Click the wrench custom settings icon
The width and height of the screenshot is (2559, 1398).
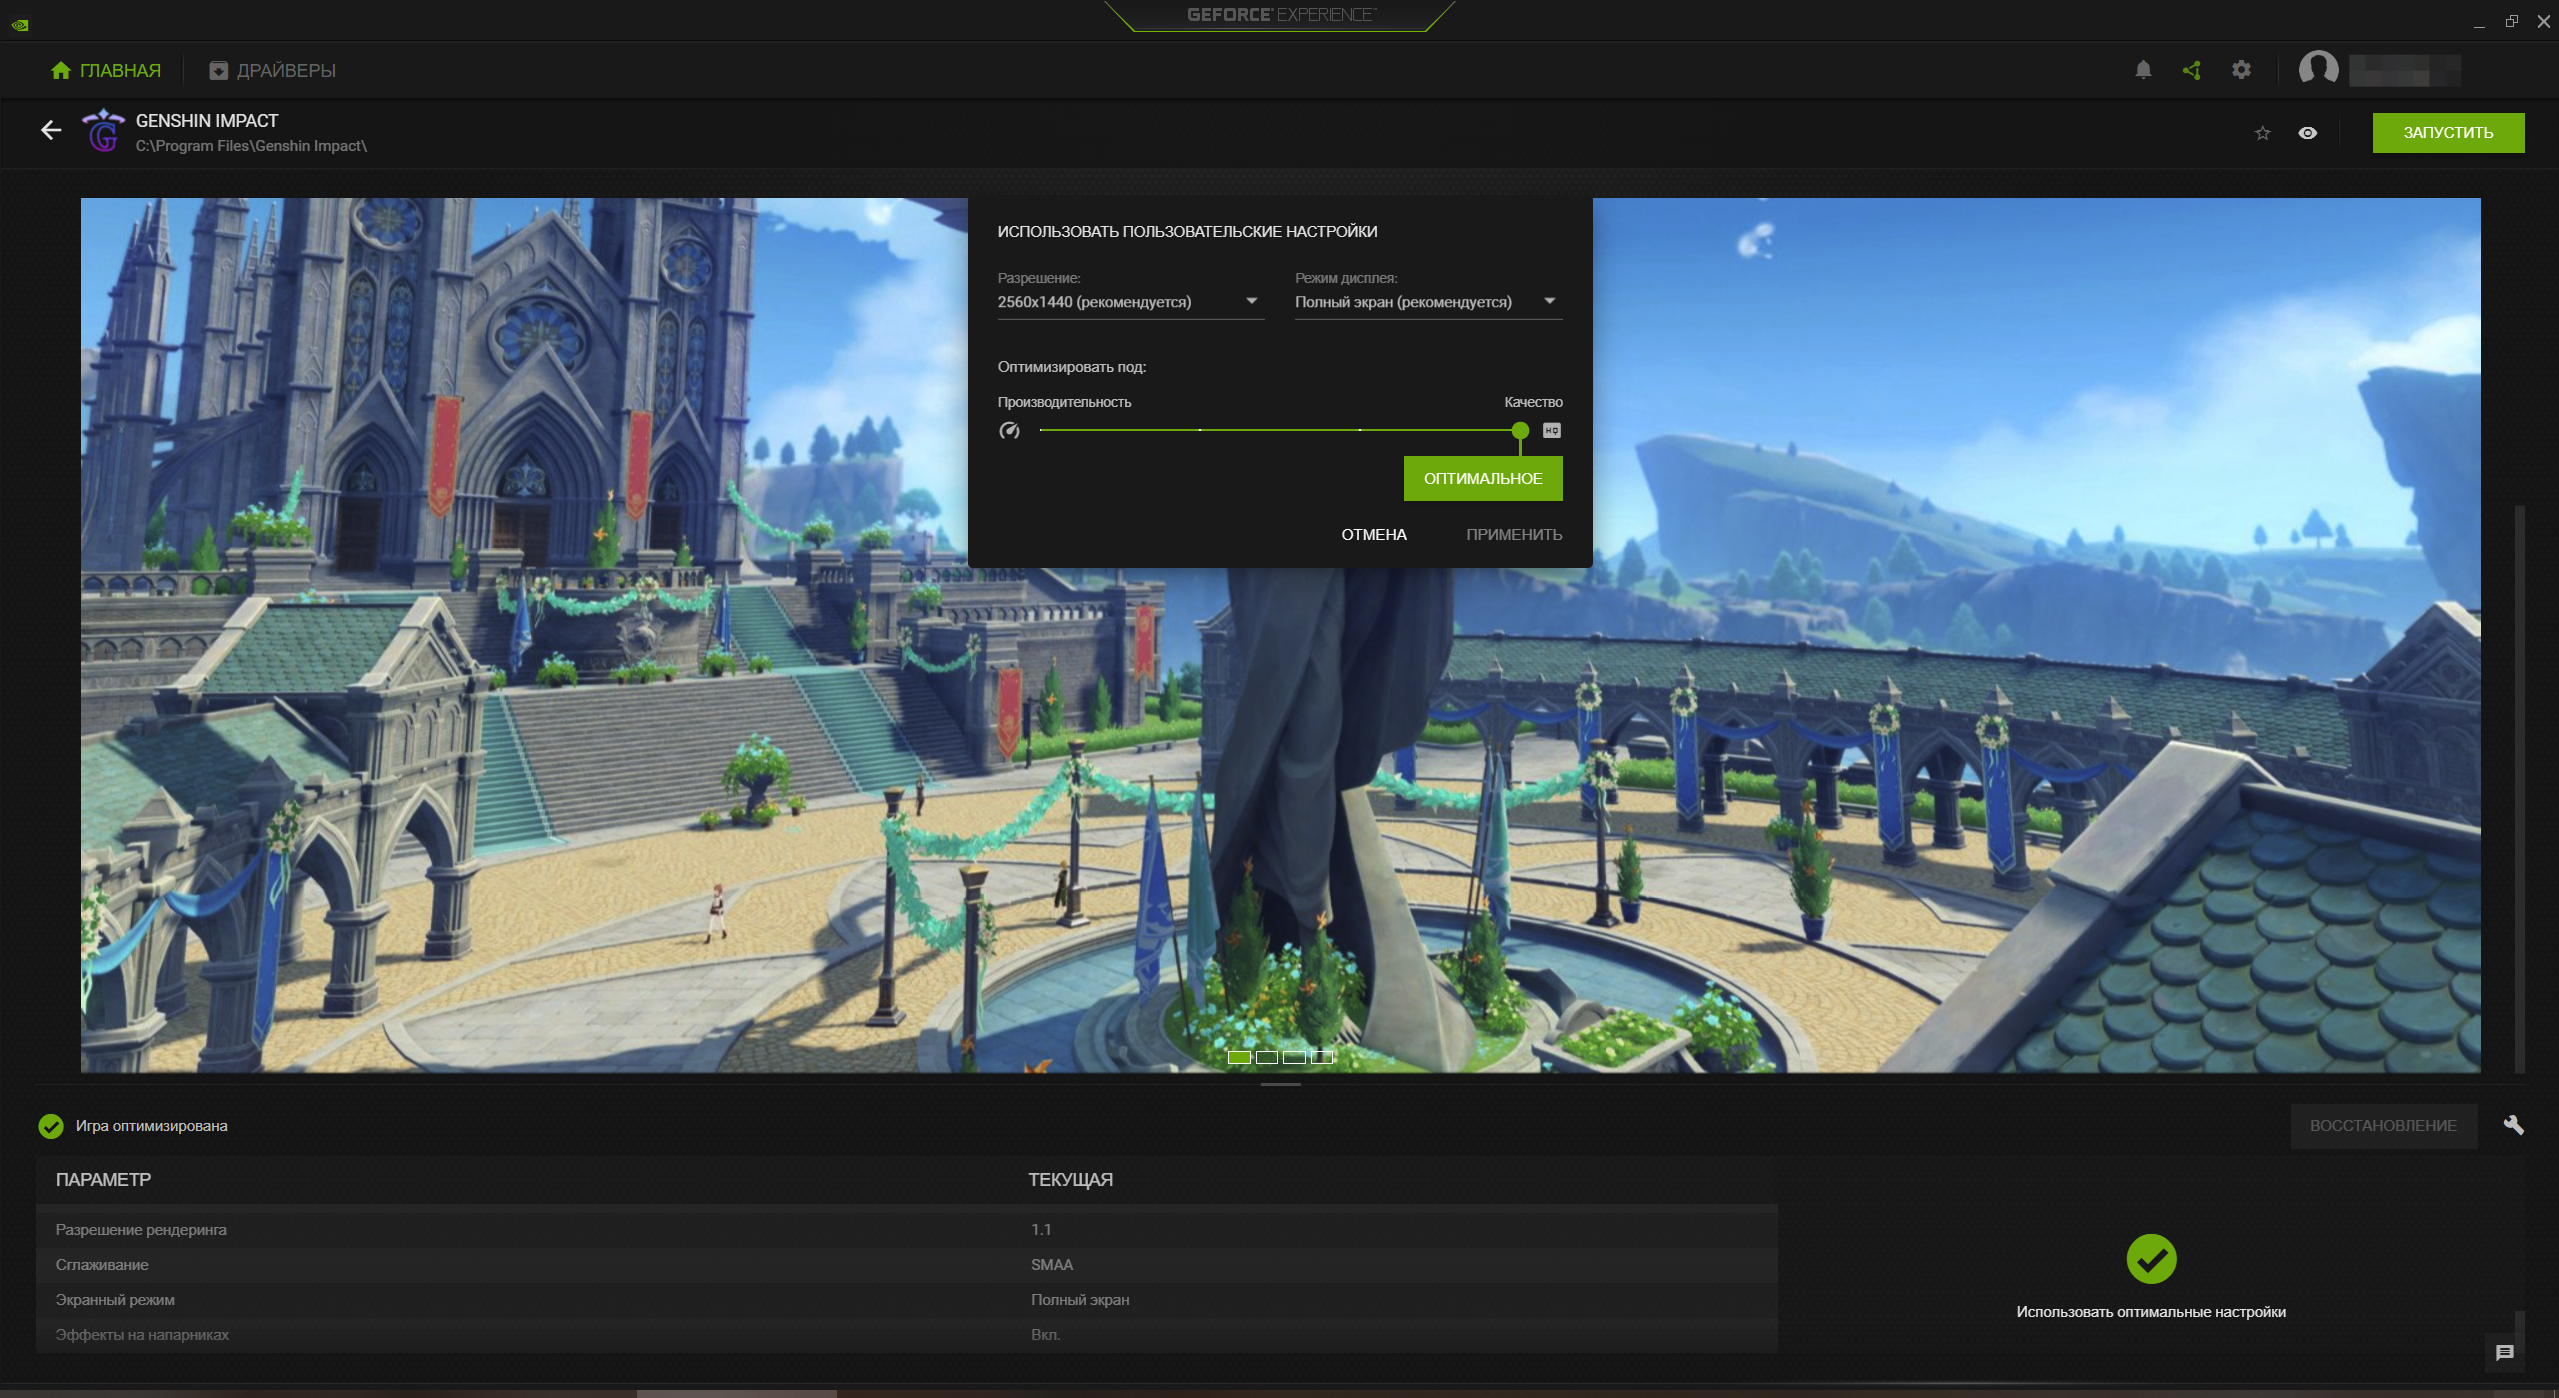(x=2513, y=1125)
